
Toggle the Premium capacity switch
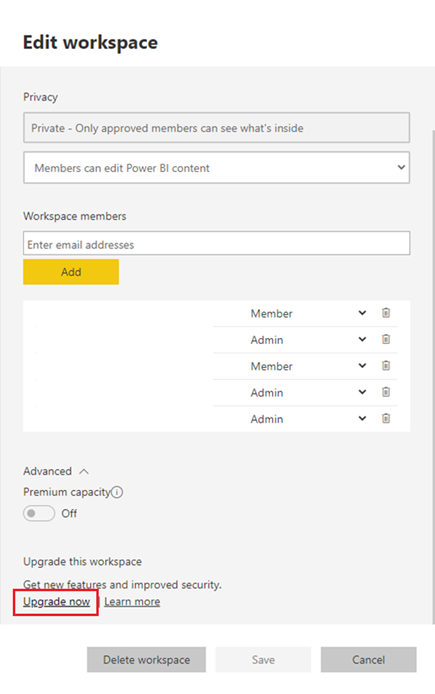point(39,513)
